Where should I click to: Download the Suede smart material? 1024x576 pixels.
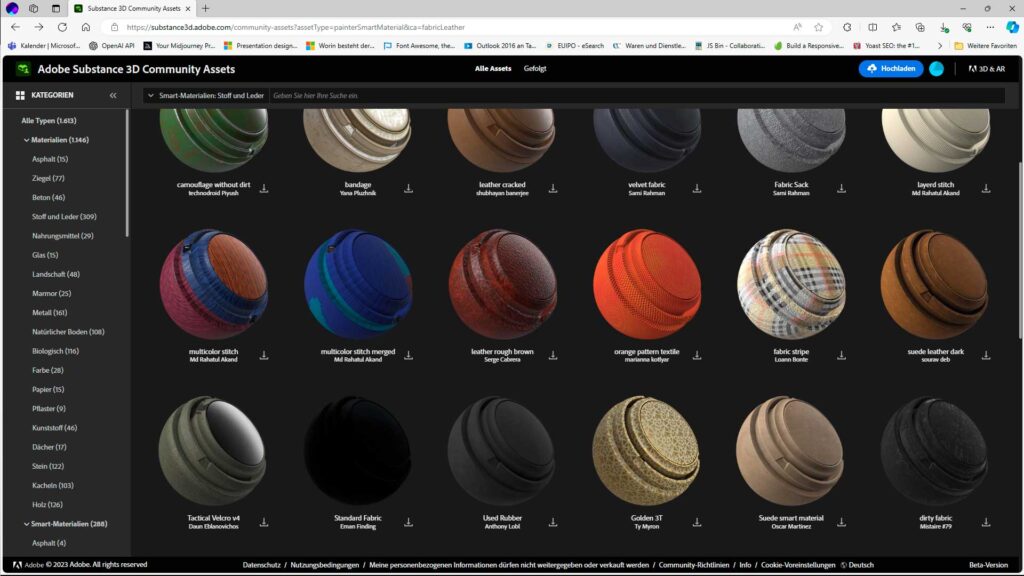coord(841,522)
